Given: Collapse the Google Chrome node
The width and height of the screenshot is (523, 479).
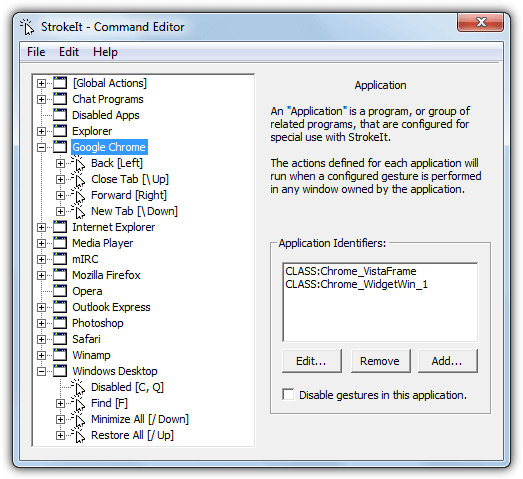Looking at the screenshot, I should pos(41,147).
